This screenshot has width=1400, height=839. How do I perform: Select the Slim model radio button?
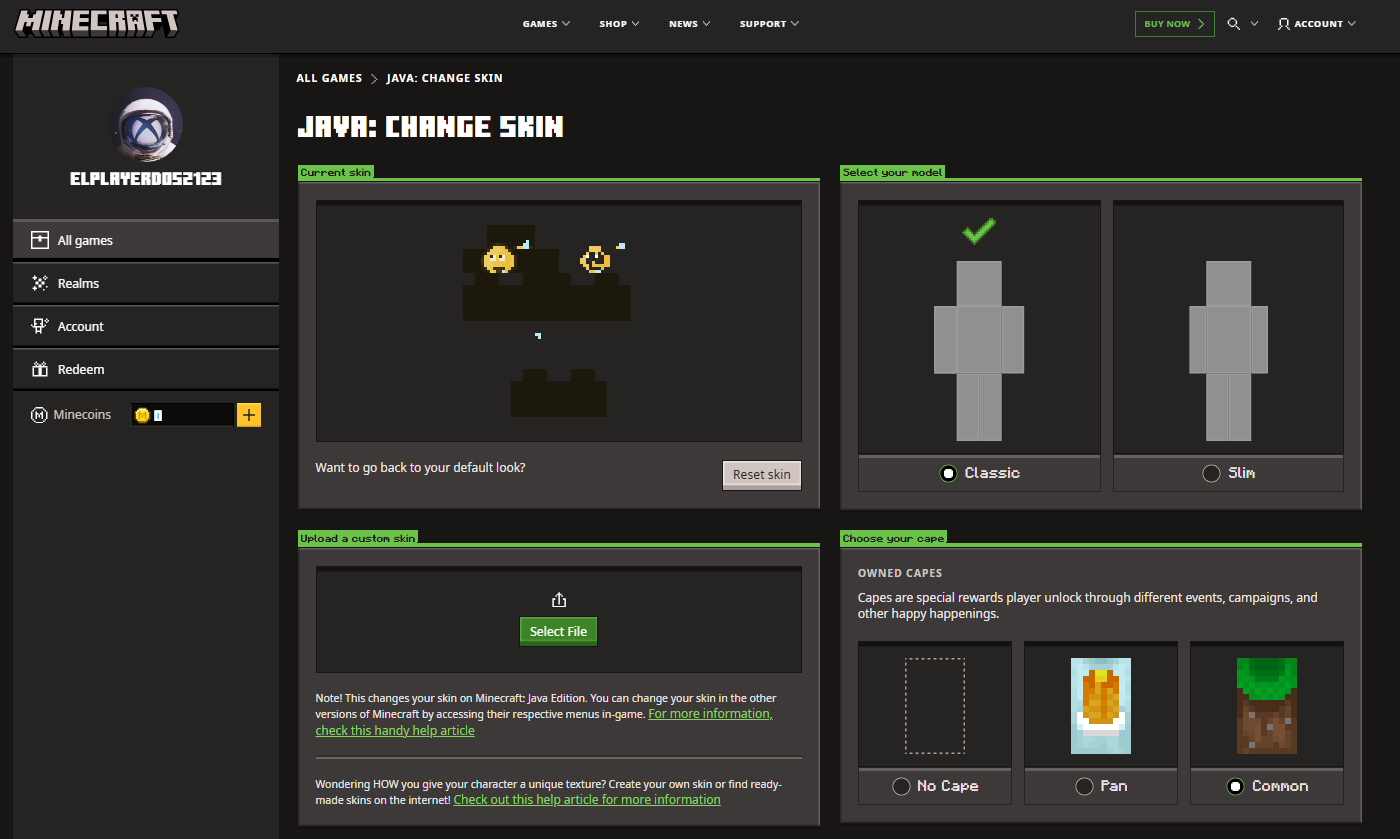coord(1211,473)
